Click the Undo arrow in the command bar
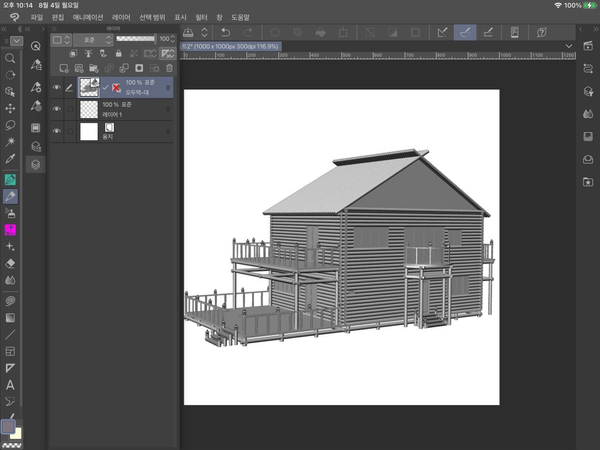 point(227,33)
